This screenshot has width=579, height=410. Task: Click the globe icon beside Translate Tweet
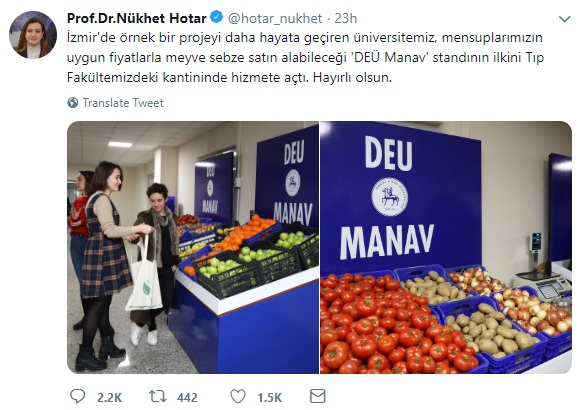click(73, 102)
